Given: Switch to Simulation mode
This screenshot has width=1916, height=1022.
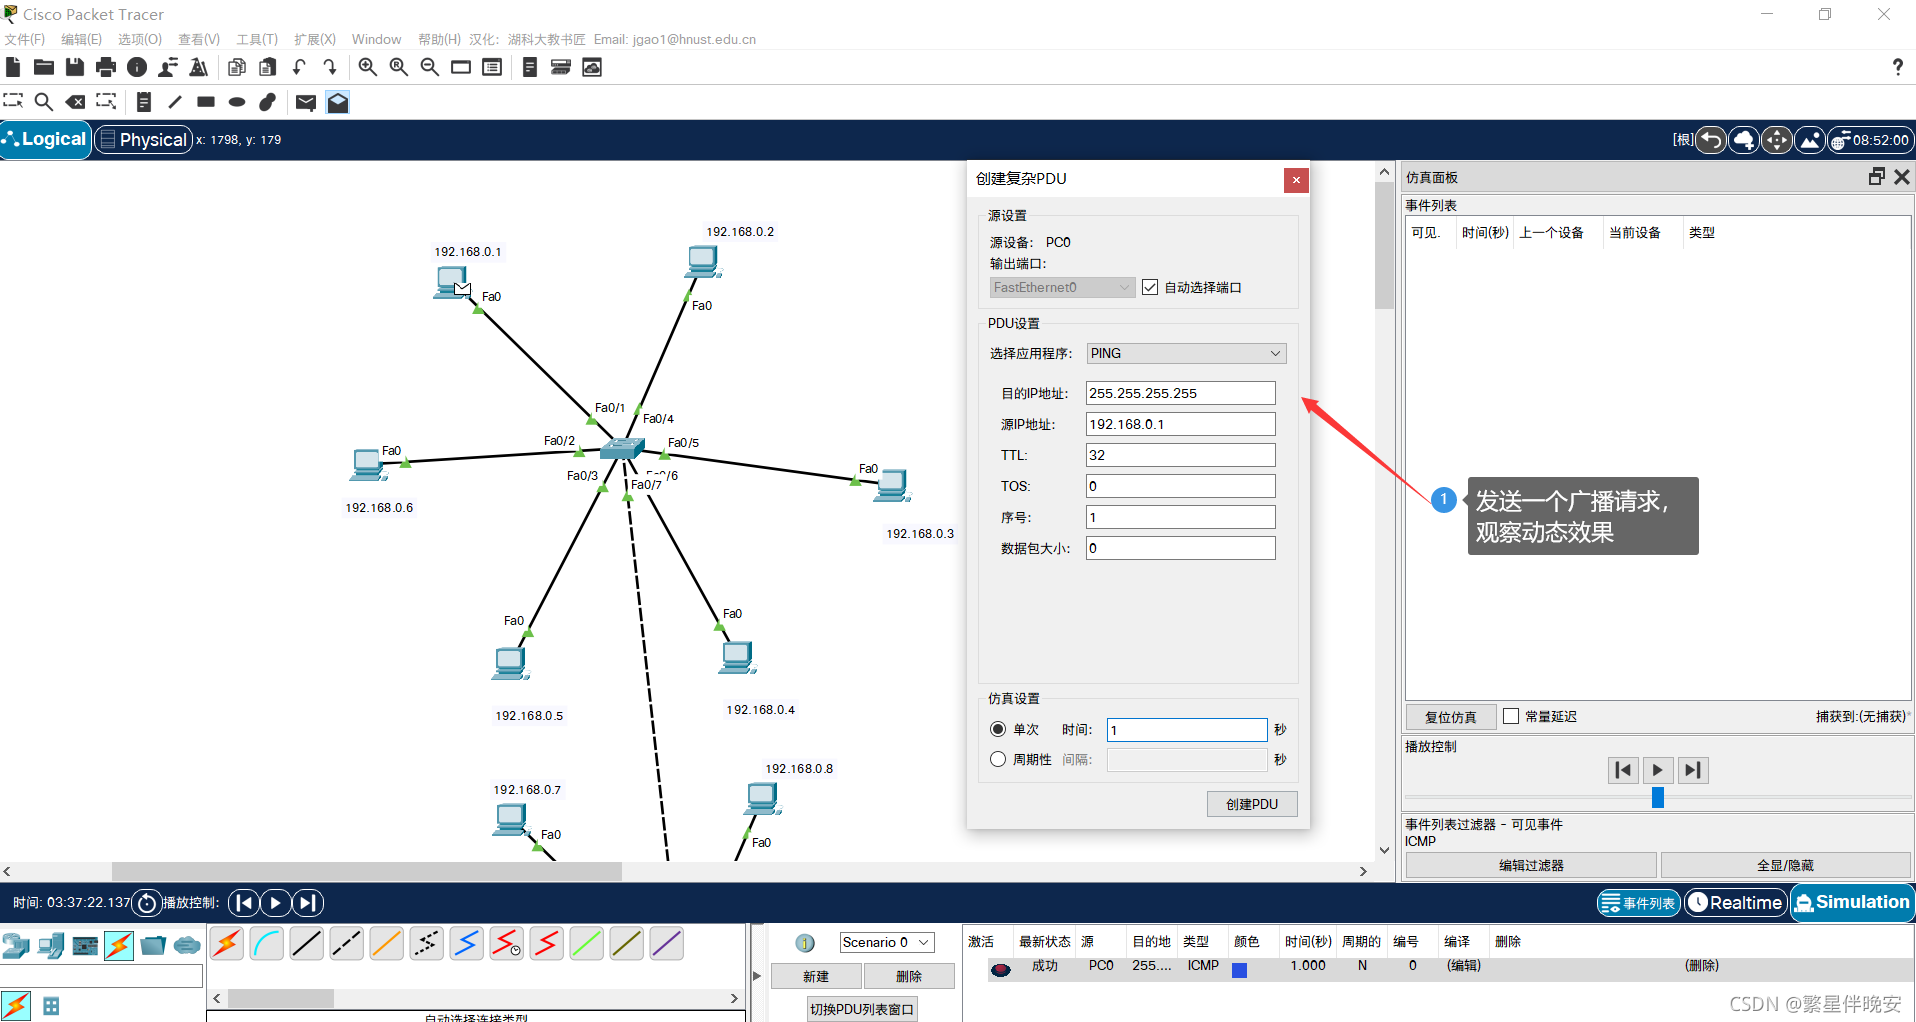Looking at the screenshot, I should tap(1852, 902).
